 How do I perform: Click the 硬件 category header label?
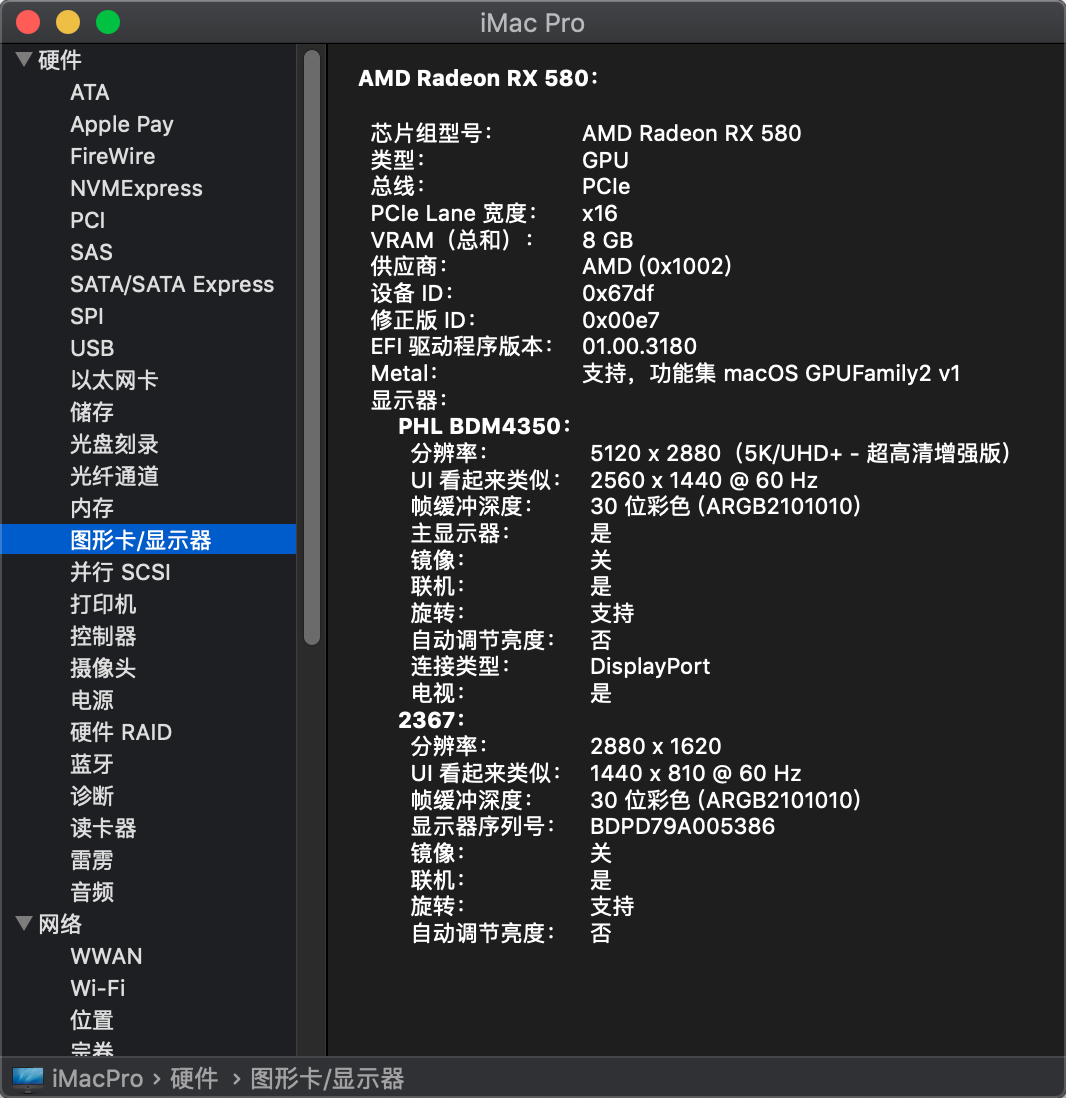[60, 60]
